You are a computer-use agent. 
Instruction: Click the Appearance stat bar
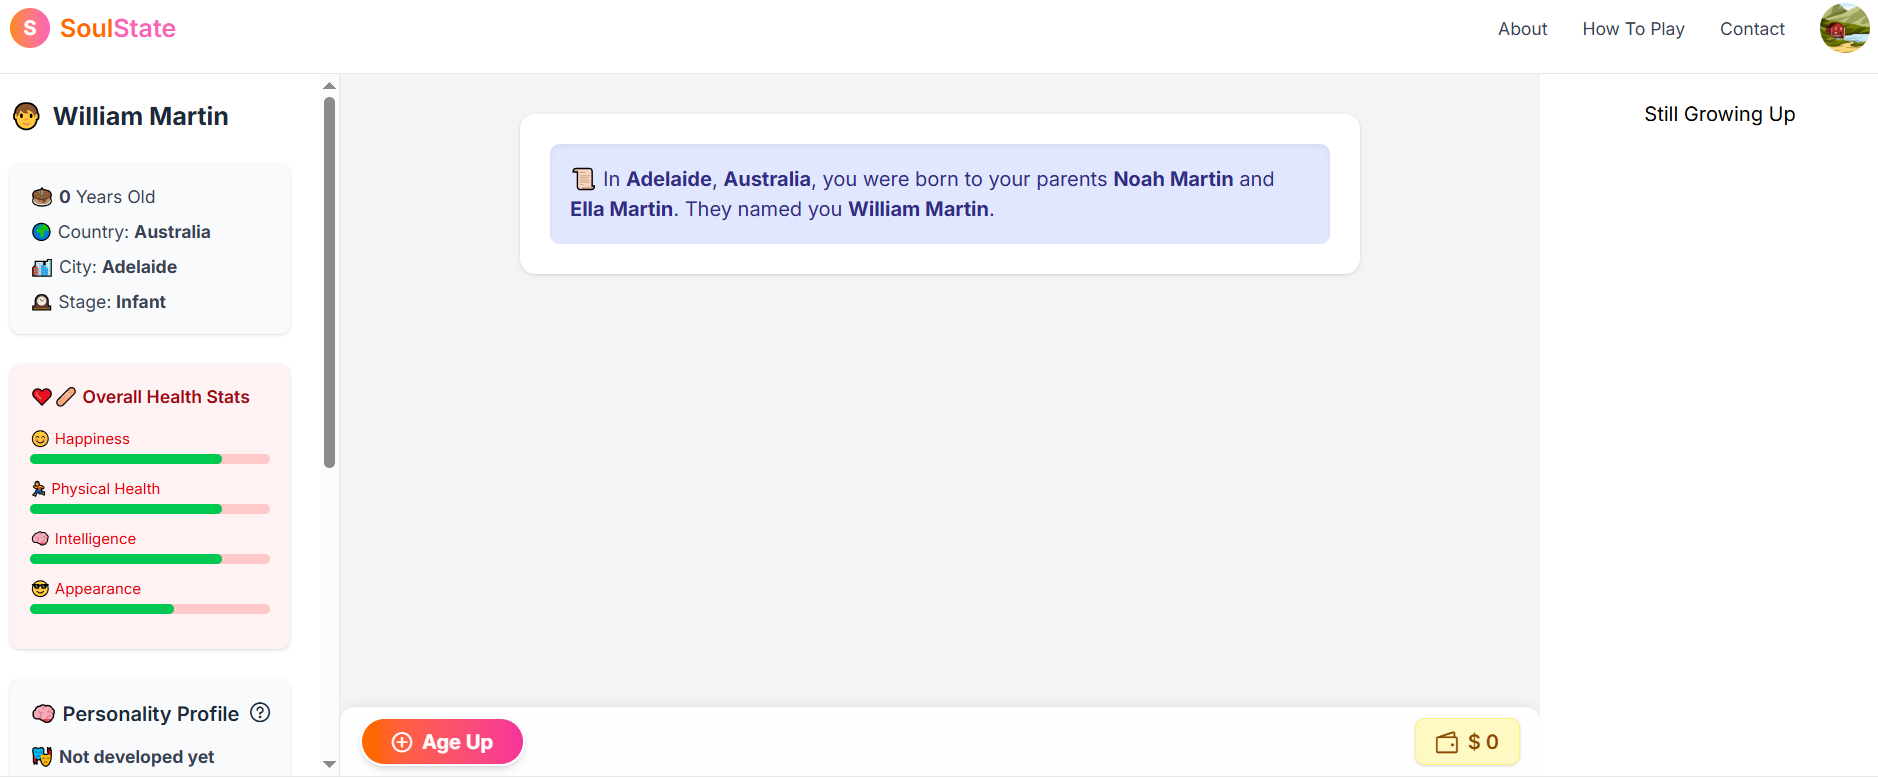click(150, 609)
